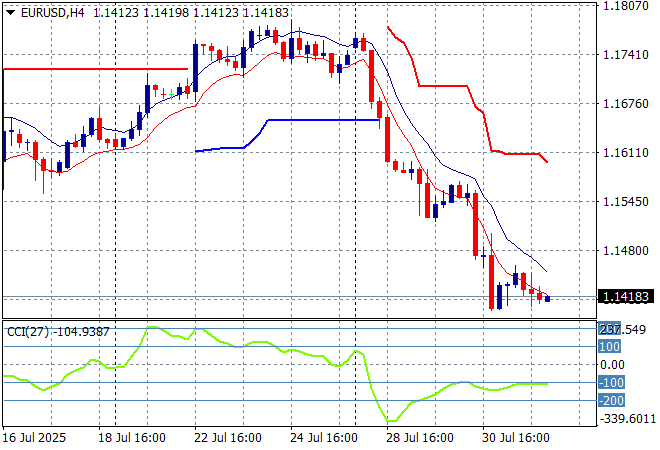Click the 1.17410 price scale value
Screen dimensions: 660x450
point(626,54)
